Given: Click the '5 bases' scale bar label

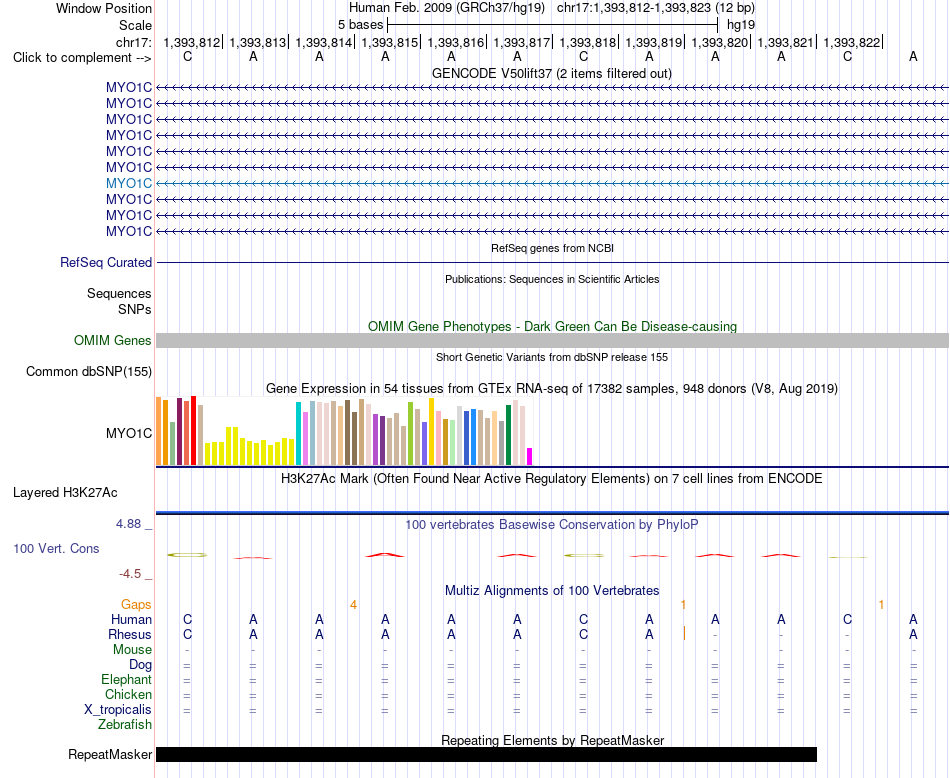Looking at the screenshot, I should click(360, 25).
